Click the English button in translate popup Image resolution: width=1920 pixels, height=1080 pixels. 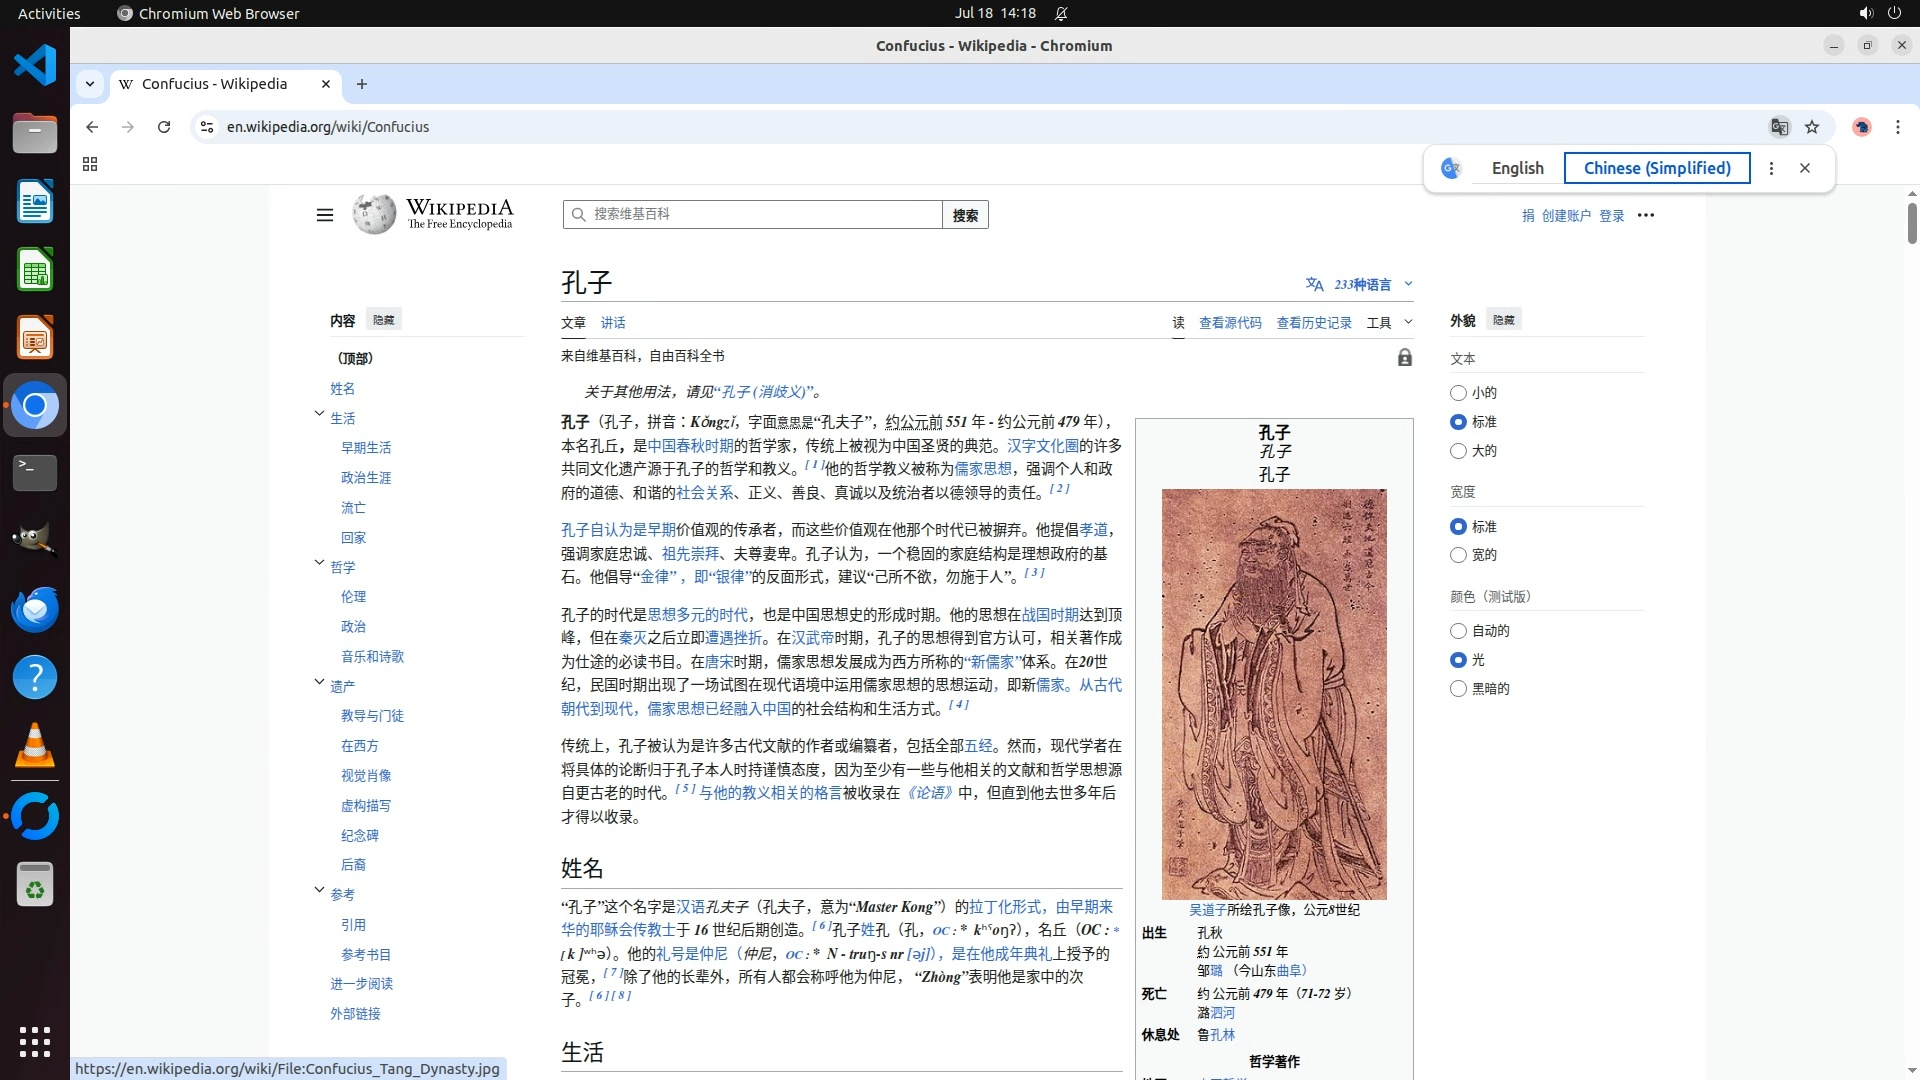click(1517, 168)
